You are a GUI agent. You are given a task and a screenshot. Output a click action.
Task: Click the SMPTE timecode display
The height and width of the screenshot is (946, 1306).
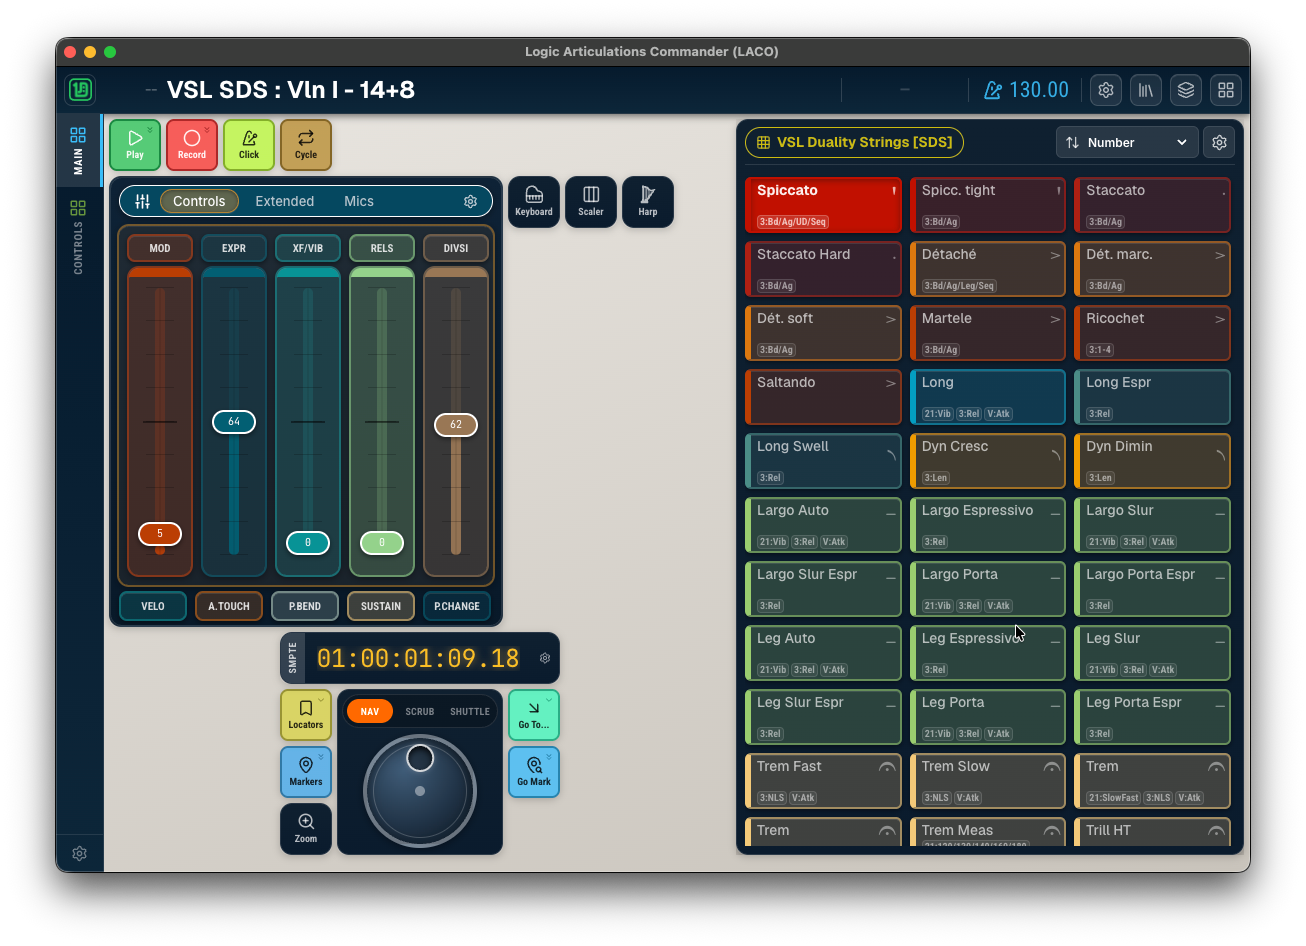tap(418, 658)
